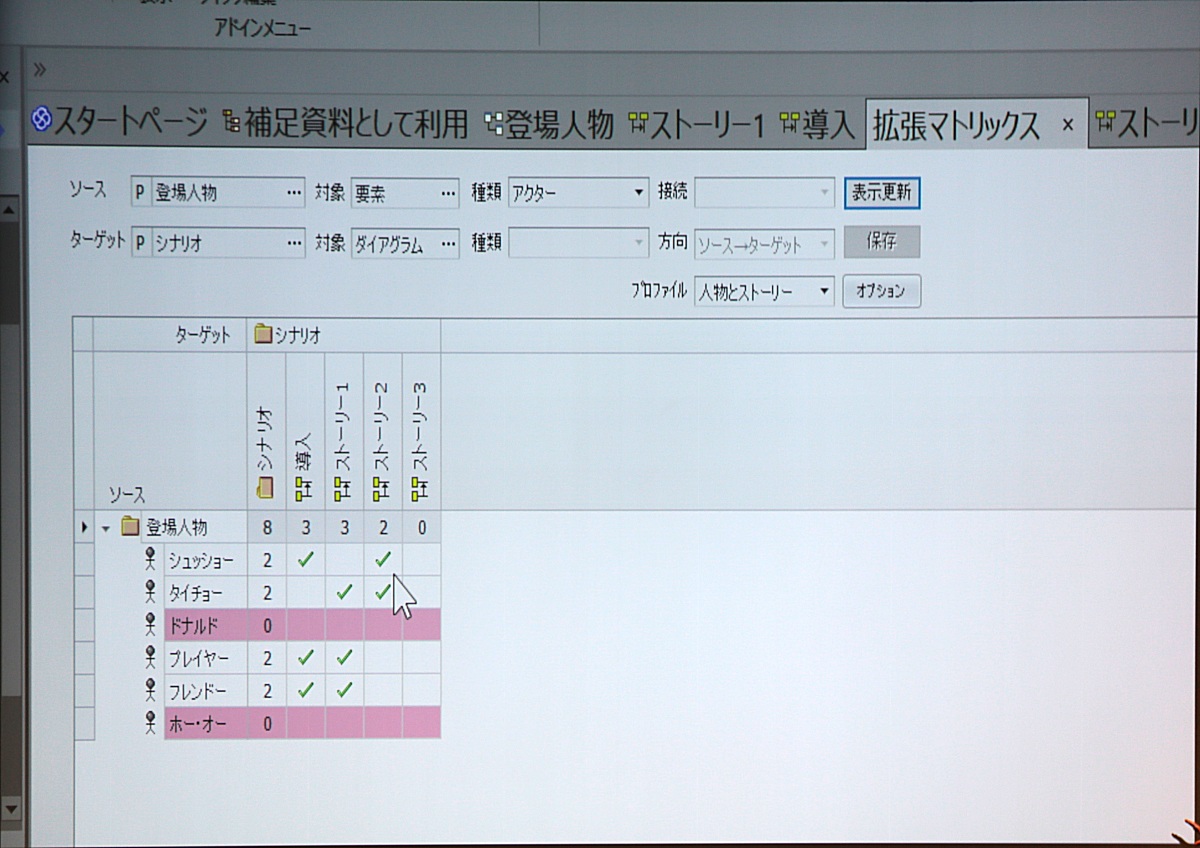Click the actor icon beside シュッショー
This screenshot has height=848, width=1200.
[151, 560]
